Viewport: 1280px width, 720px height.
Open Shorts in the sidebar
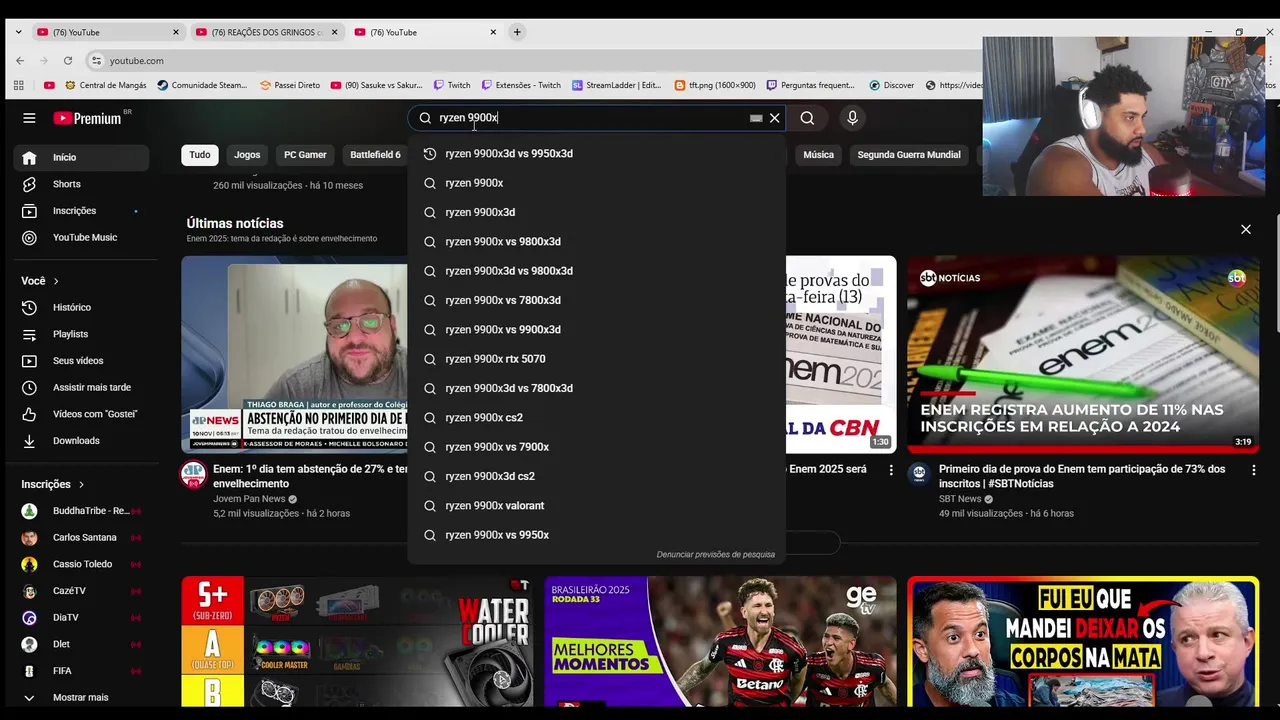(81, 184)
